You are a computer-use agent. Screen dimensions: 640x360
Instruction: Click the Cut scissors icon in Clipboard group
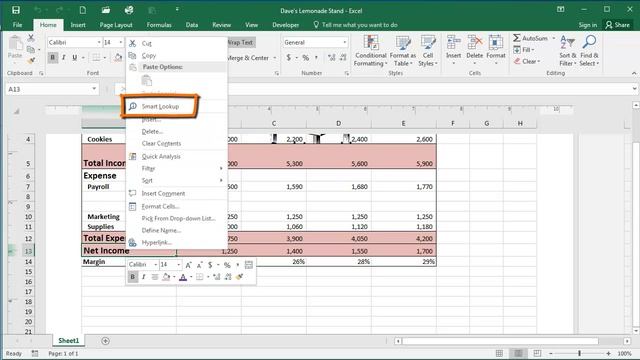point(31,38)
